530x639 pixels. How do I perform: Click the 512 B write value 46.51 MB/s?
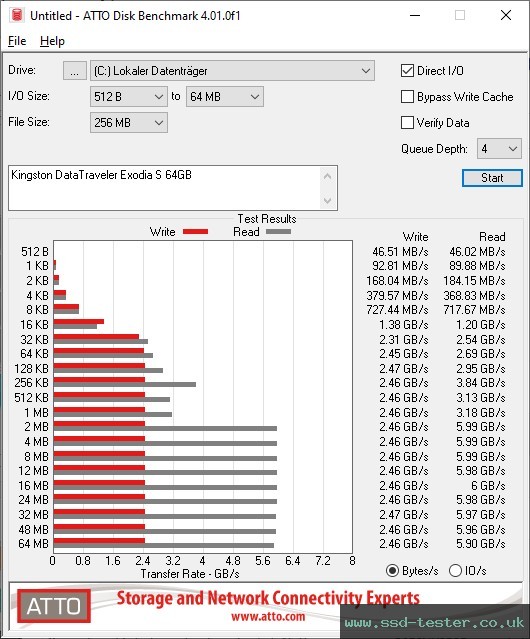400,251
